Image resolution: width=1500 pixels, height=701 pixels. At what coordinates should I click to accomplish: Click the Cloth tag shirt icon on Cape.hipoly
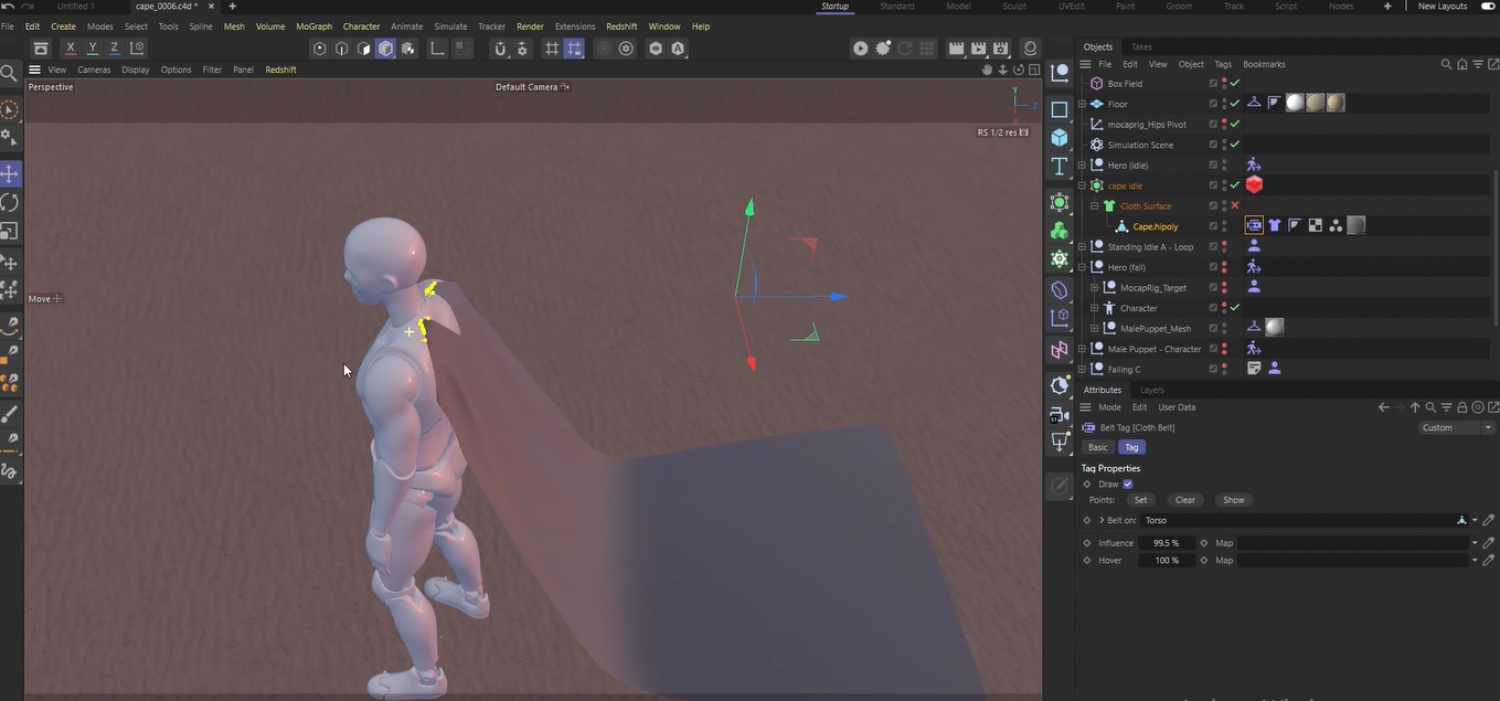1275,226
